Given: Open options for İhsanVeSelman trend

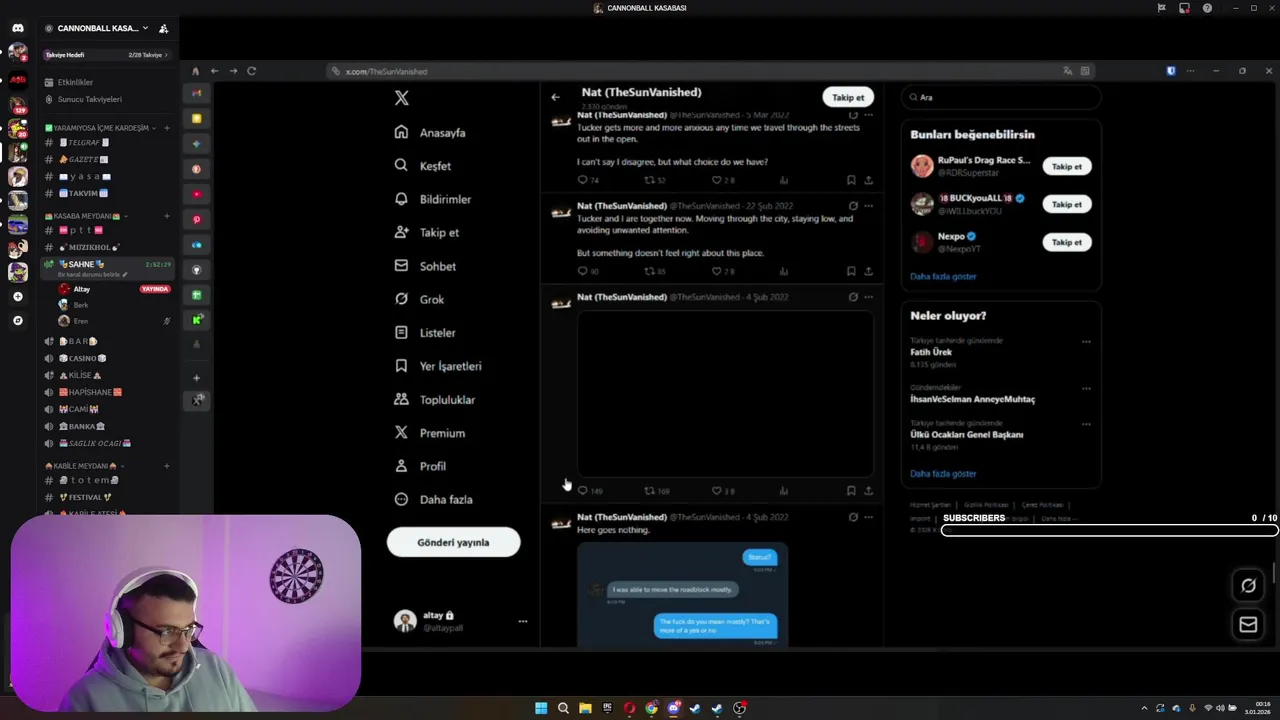Looking at the screenshot, I should pyautogui.click(x=1086, y=388).
